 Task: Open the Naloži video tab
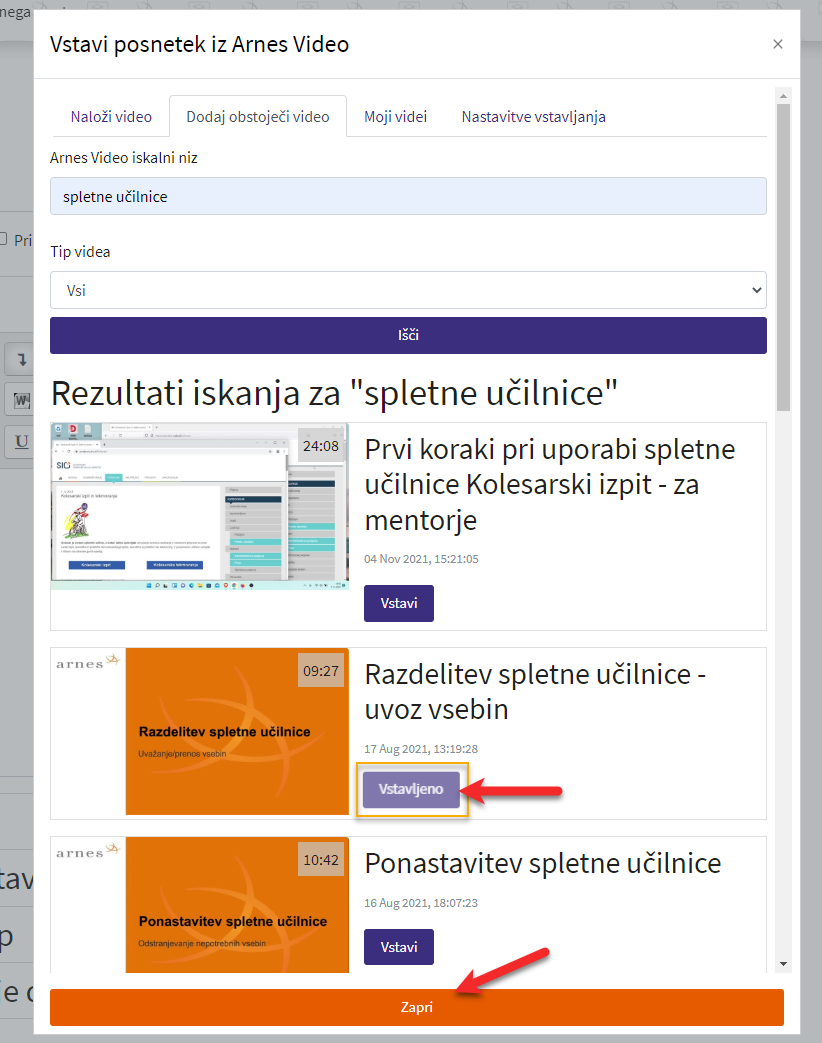point(111,116)
